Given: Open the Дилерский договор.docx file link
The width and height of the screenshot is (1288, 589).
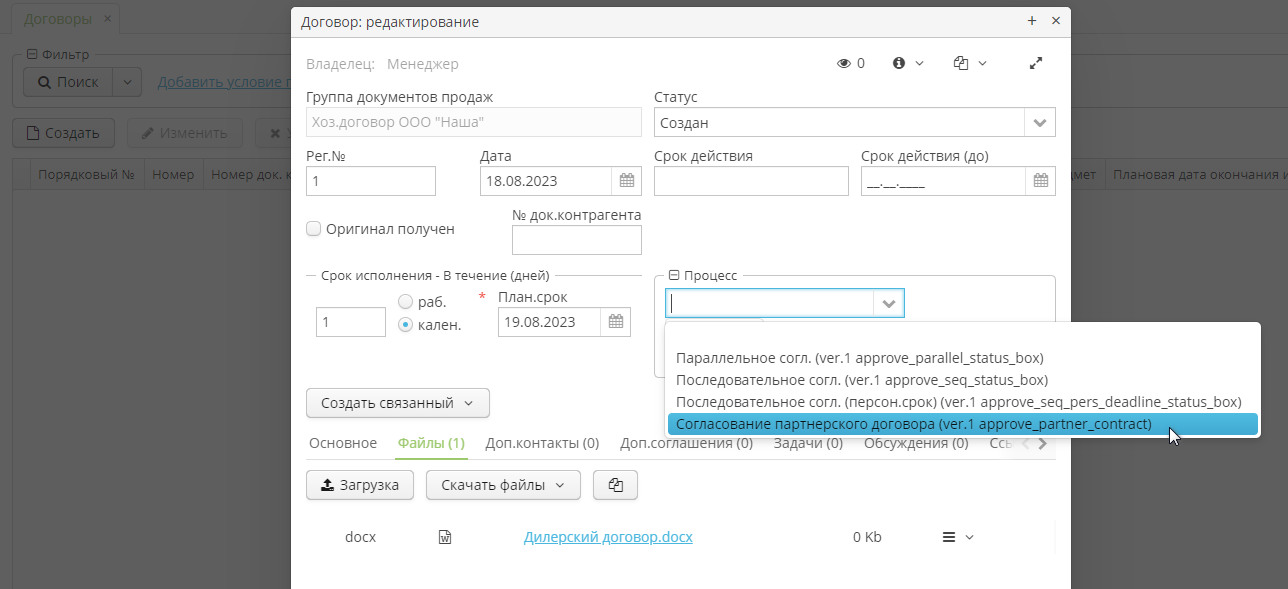Looking at the screenshot, I should (608, 537).
